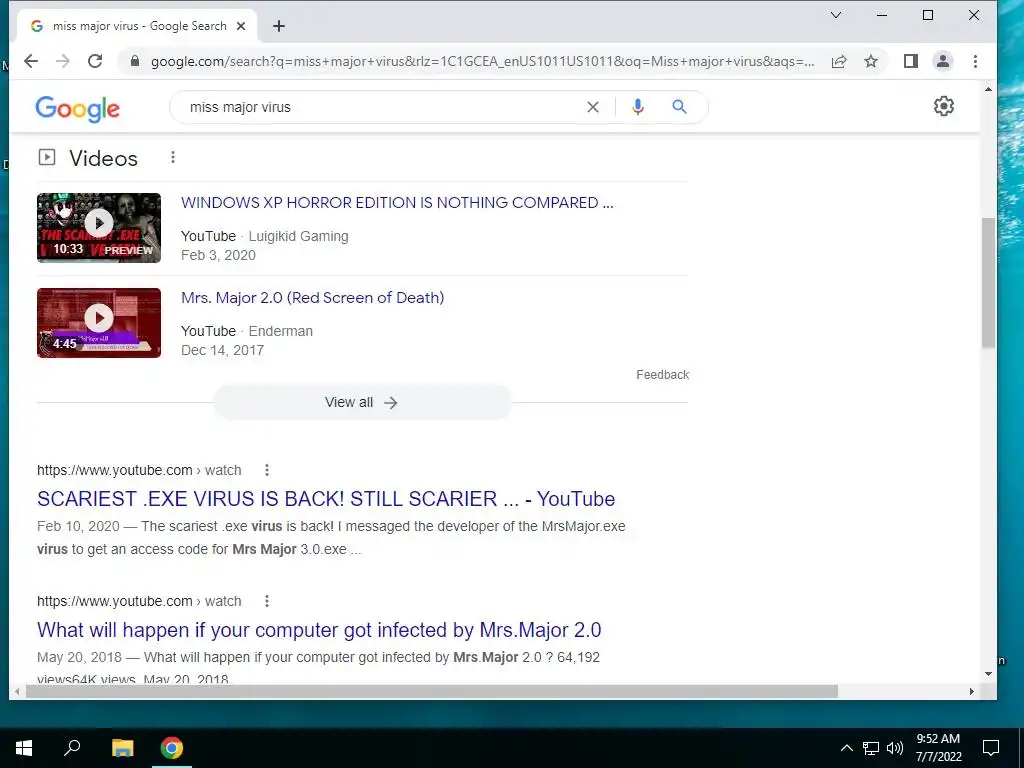Open options for Mrs.Major 2.0 infected result
The width and height of the screenshot is (1024, 768).
tap(267, 601)
